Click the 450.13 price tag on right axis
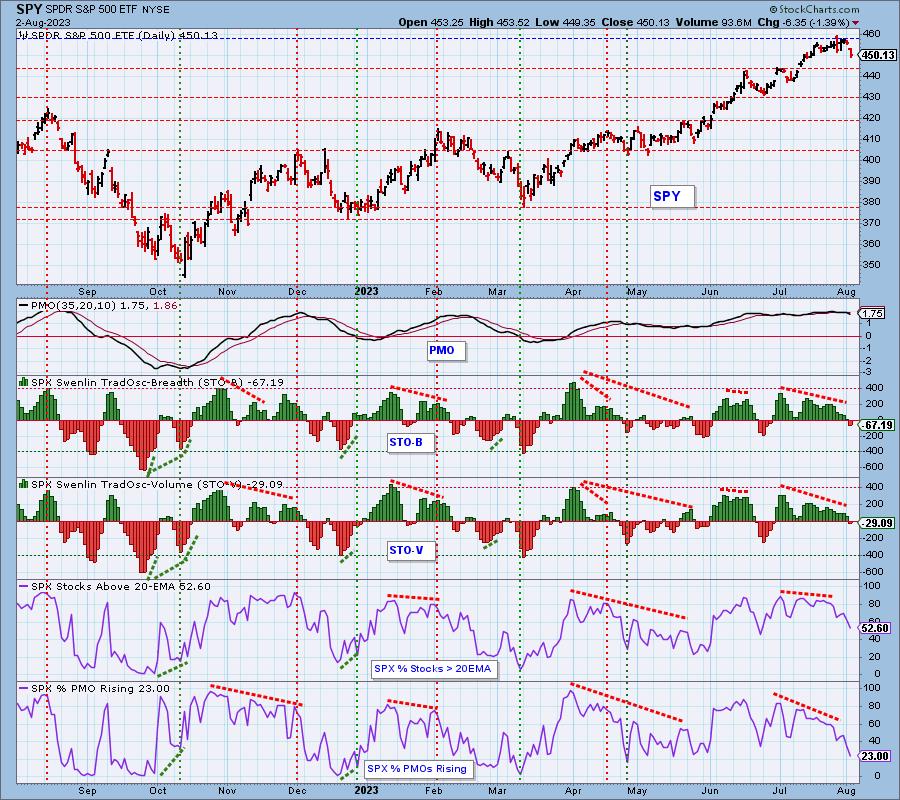Screen dimensions: 900x800 pos(878,55)
